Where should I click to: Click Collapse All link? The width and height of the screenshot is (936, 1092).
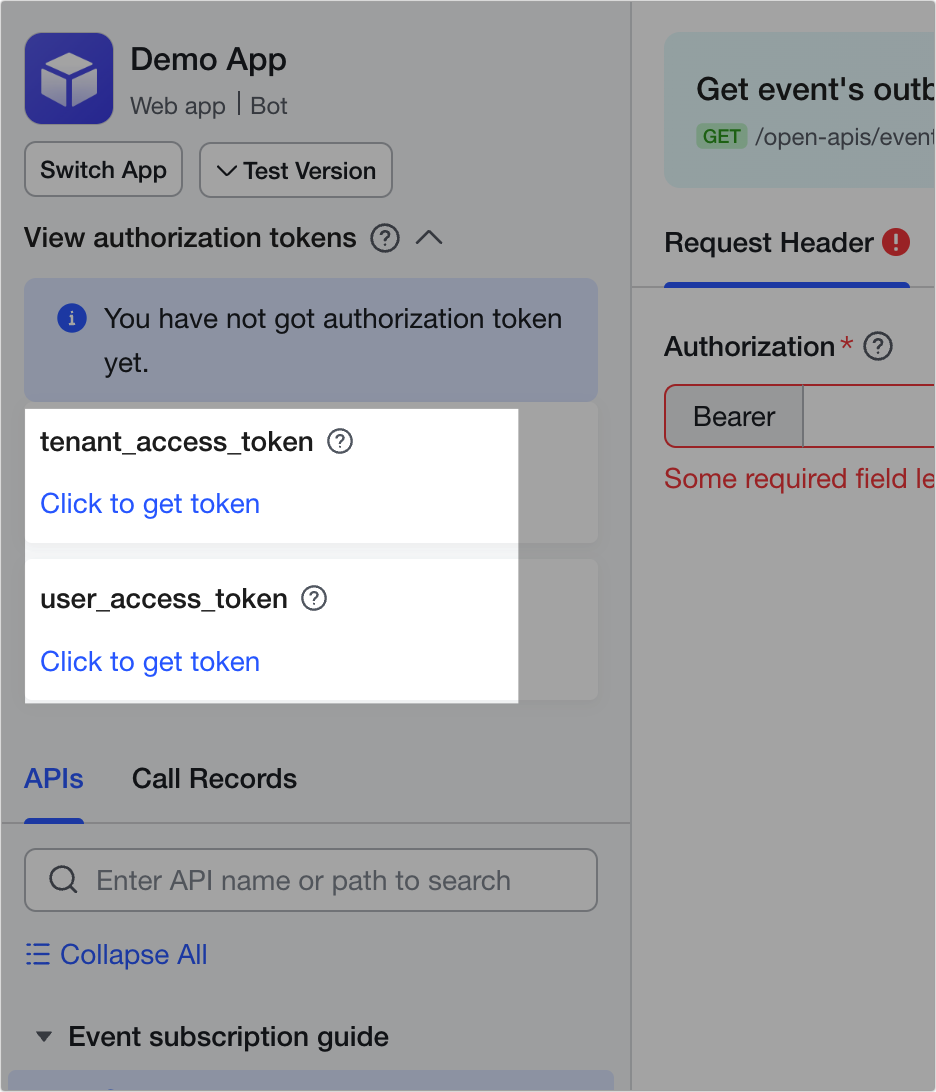point(116,955)
